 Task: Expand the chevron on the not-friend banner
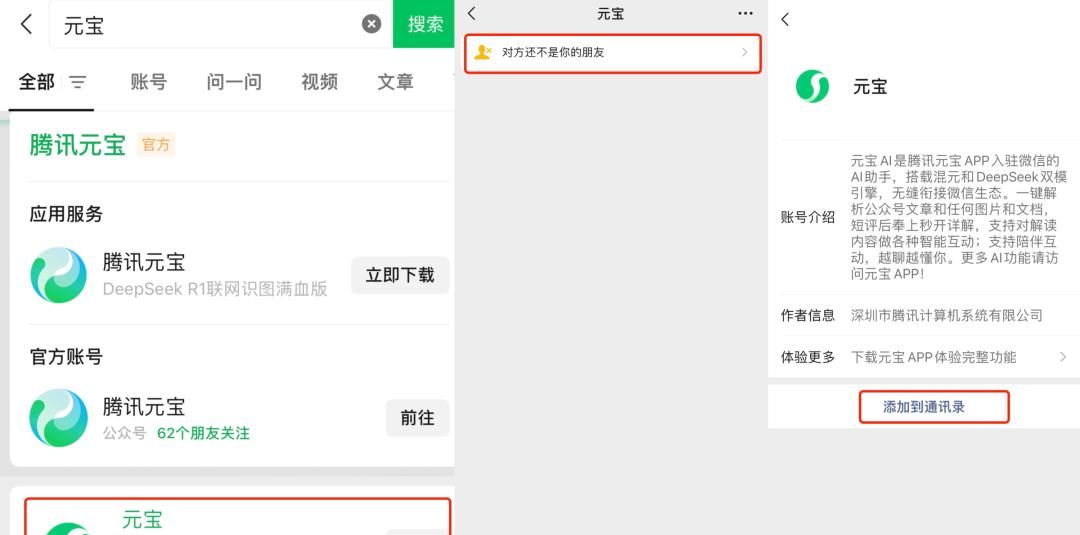(x=745, y=52)
